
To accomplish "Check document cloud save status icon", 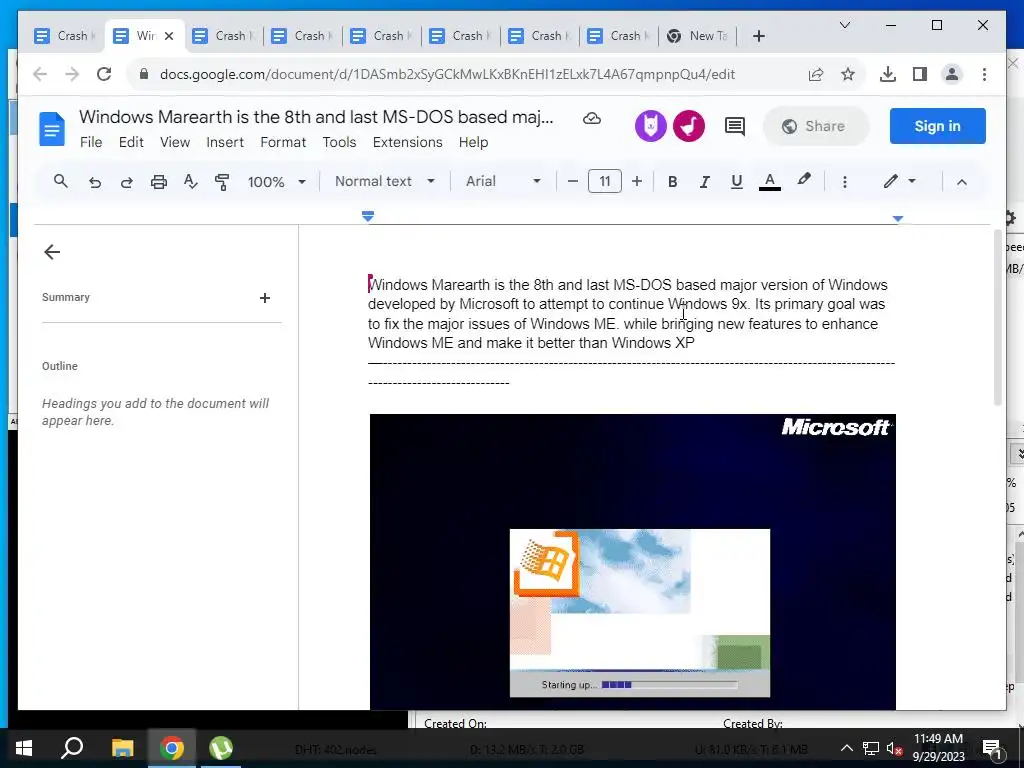I will [592, 118].
